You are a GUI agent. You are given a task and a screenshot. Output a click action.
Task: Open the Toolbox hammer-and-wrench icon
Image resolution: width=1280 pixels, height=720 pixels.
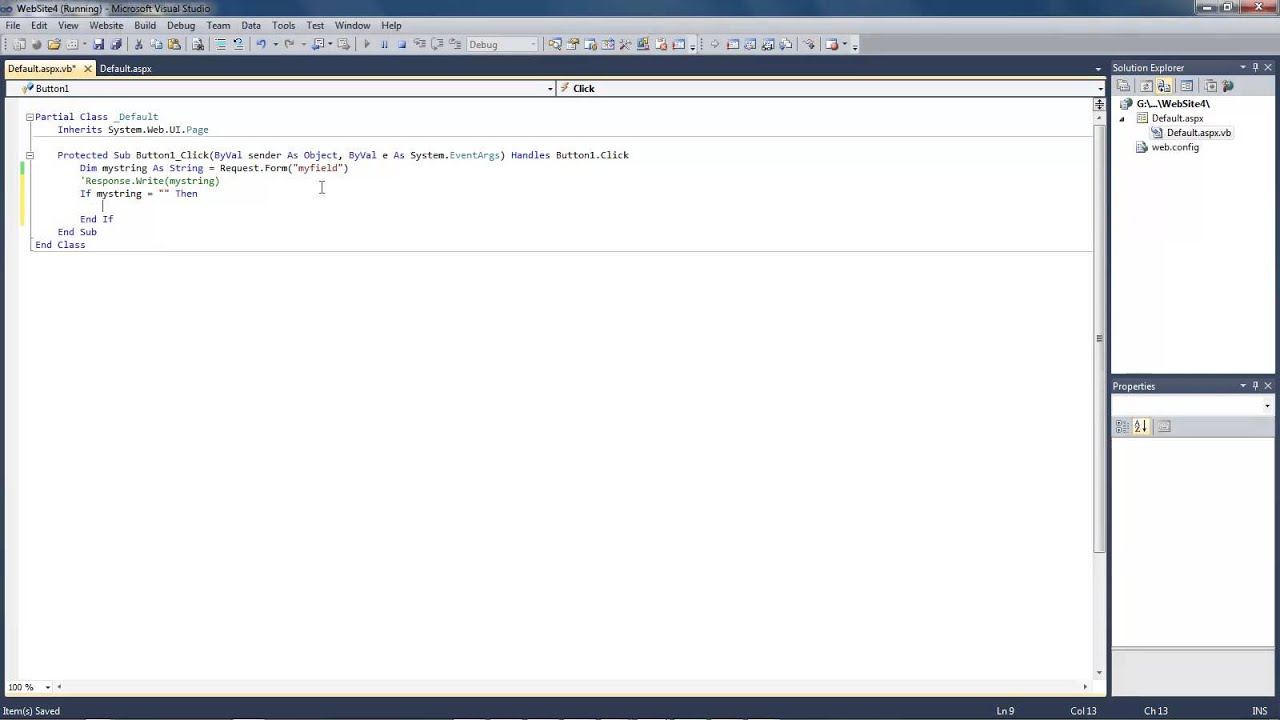click(625, 44)
